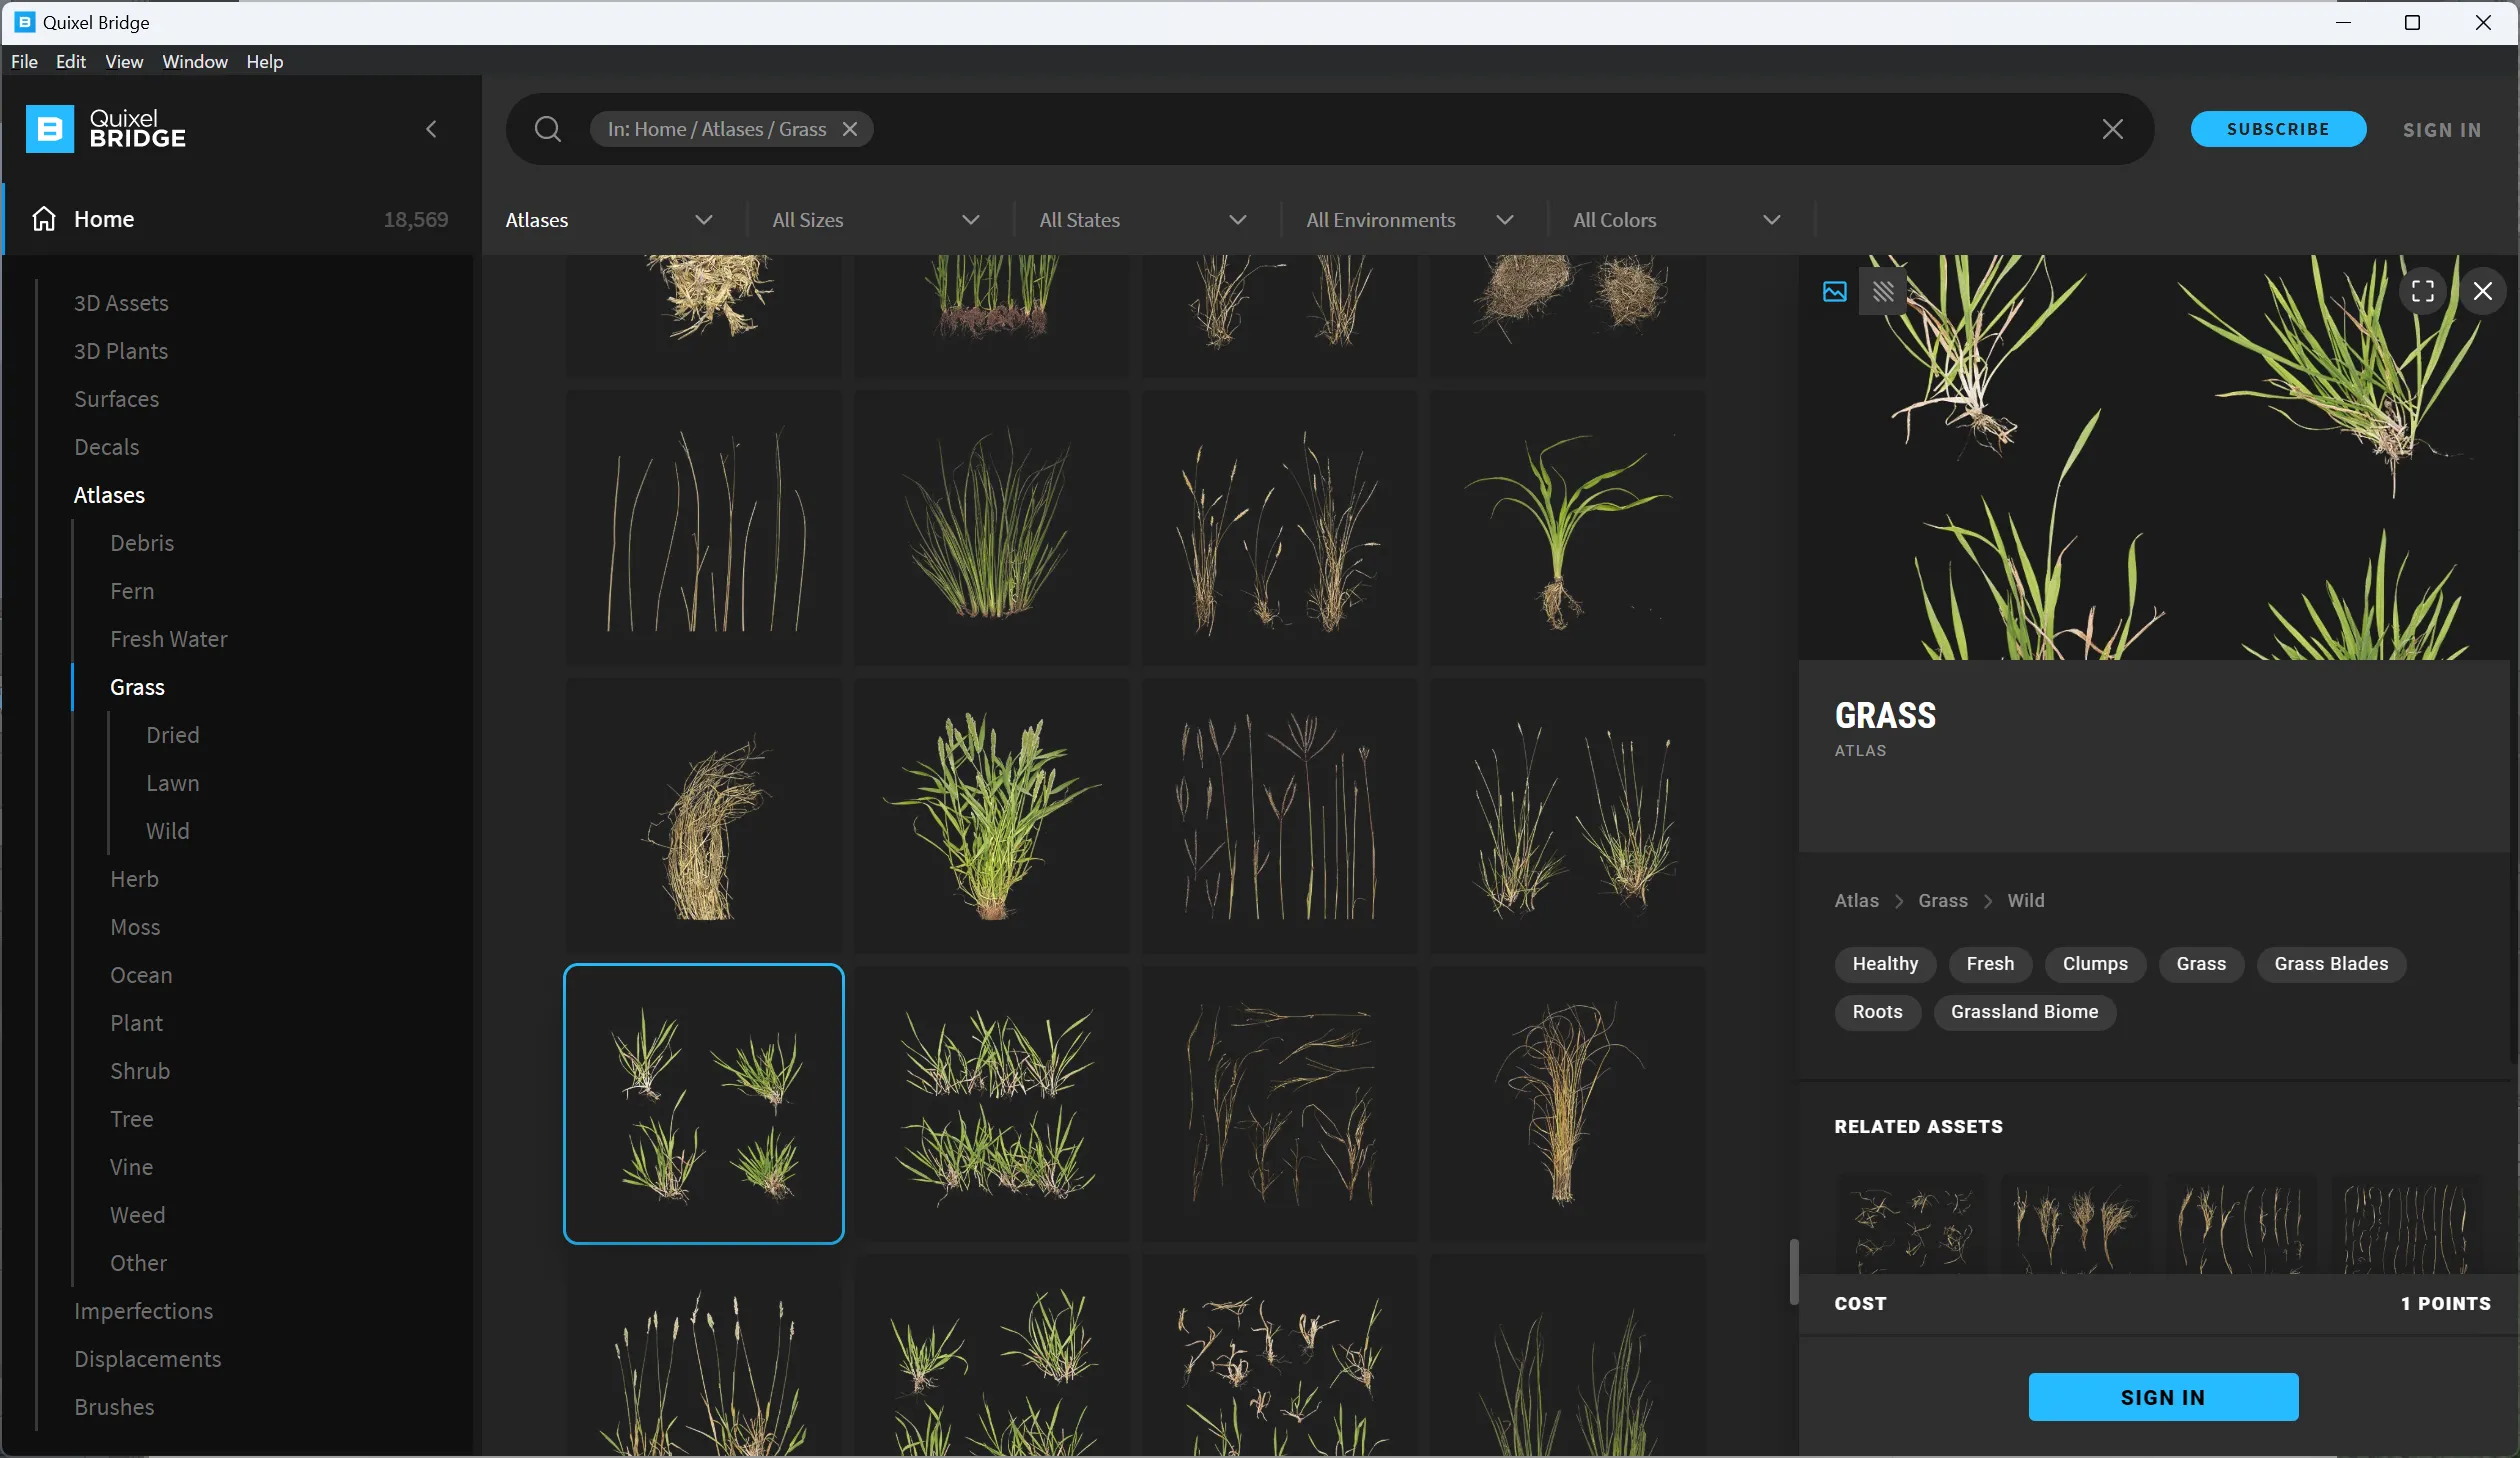The height and width of the screenshot is (1458, 2520).
Task: Switch preview to image view icon
Action: click(x=1834, y=291)
